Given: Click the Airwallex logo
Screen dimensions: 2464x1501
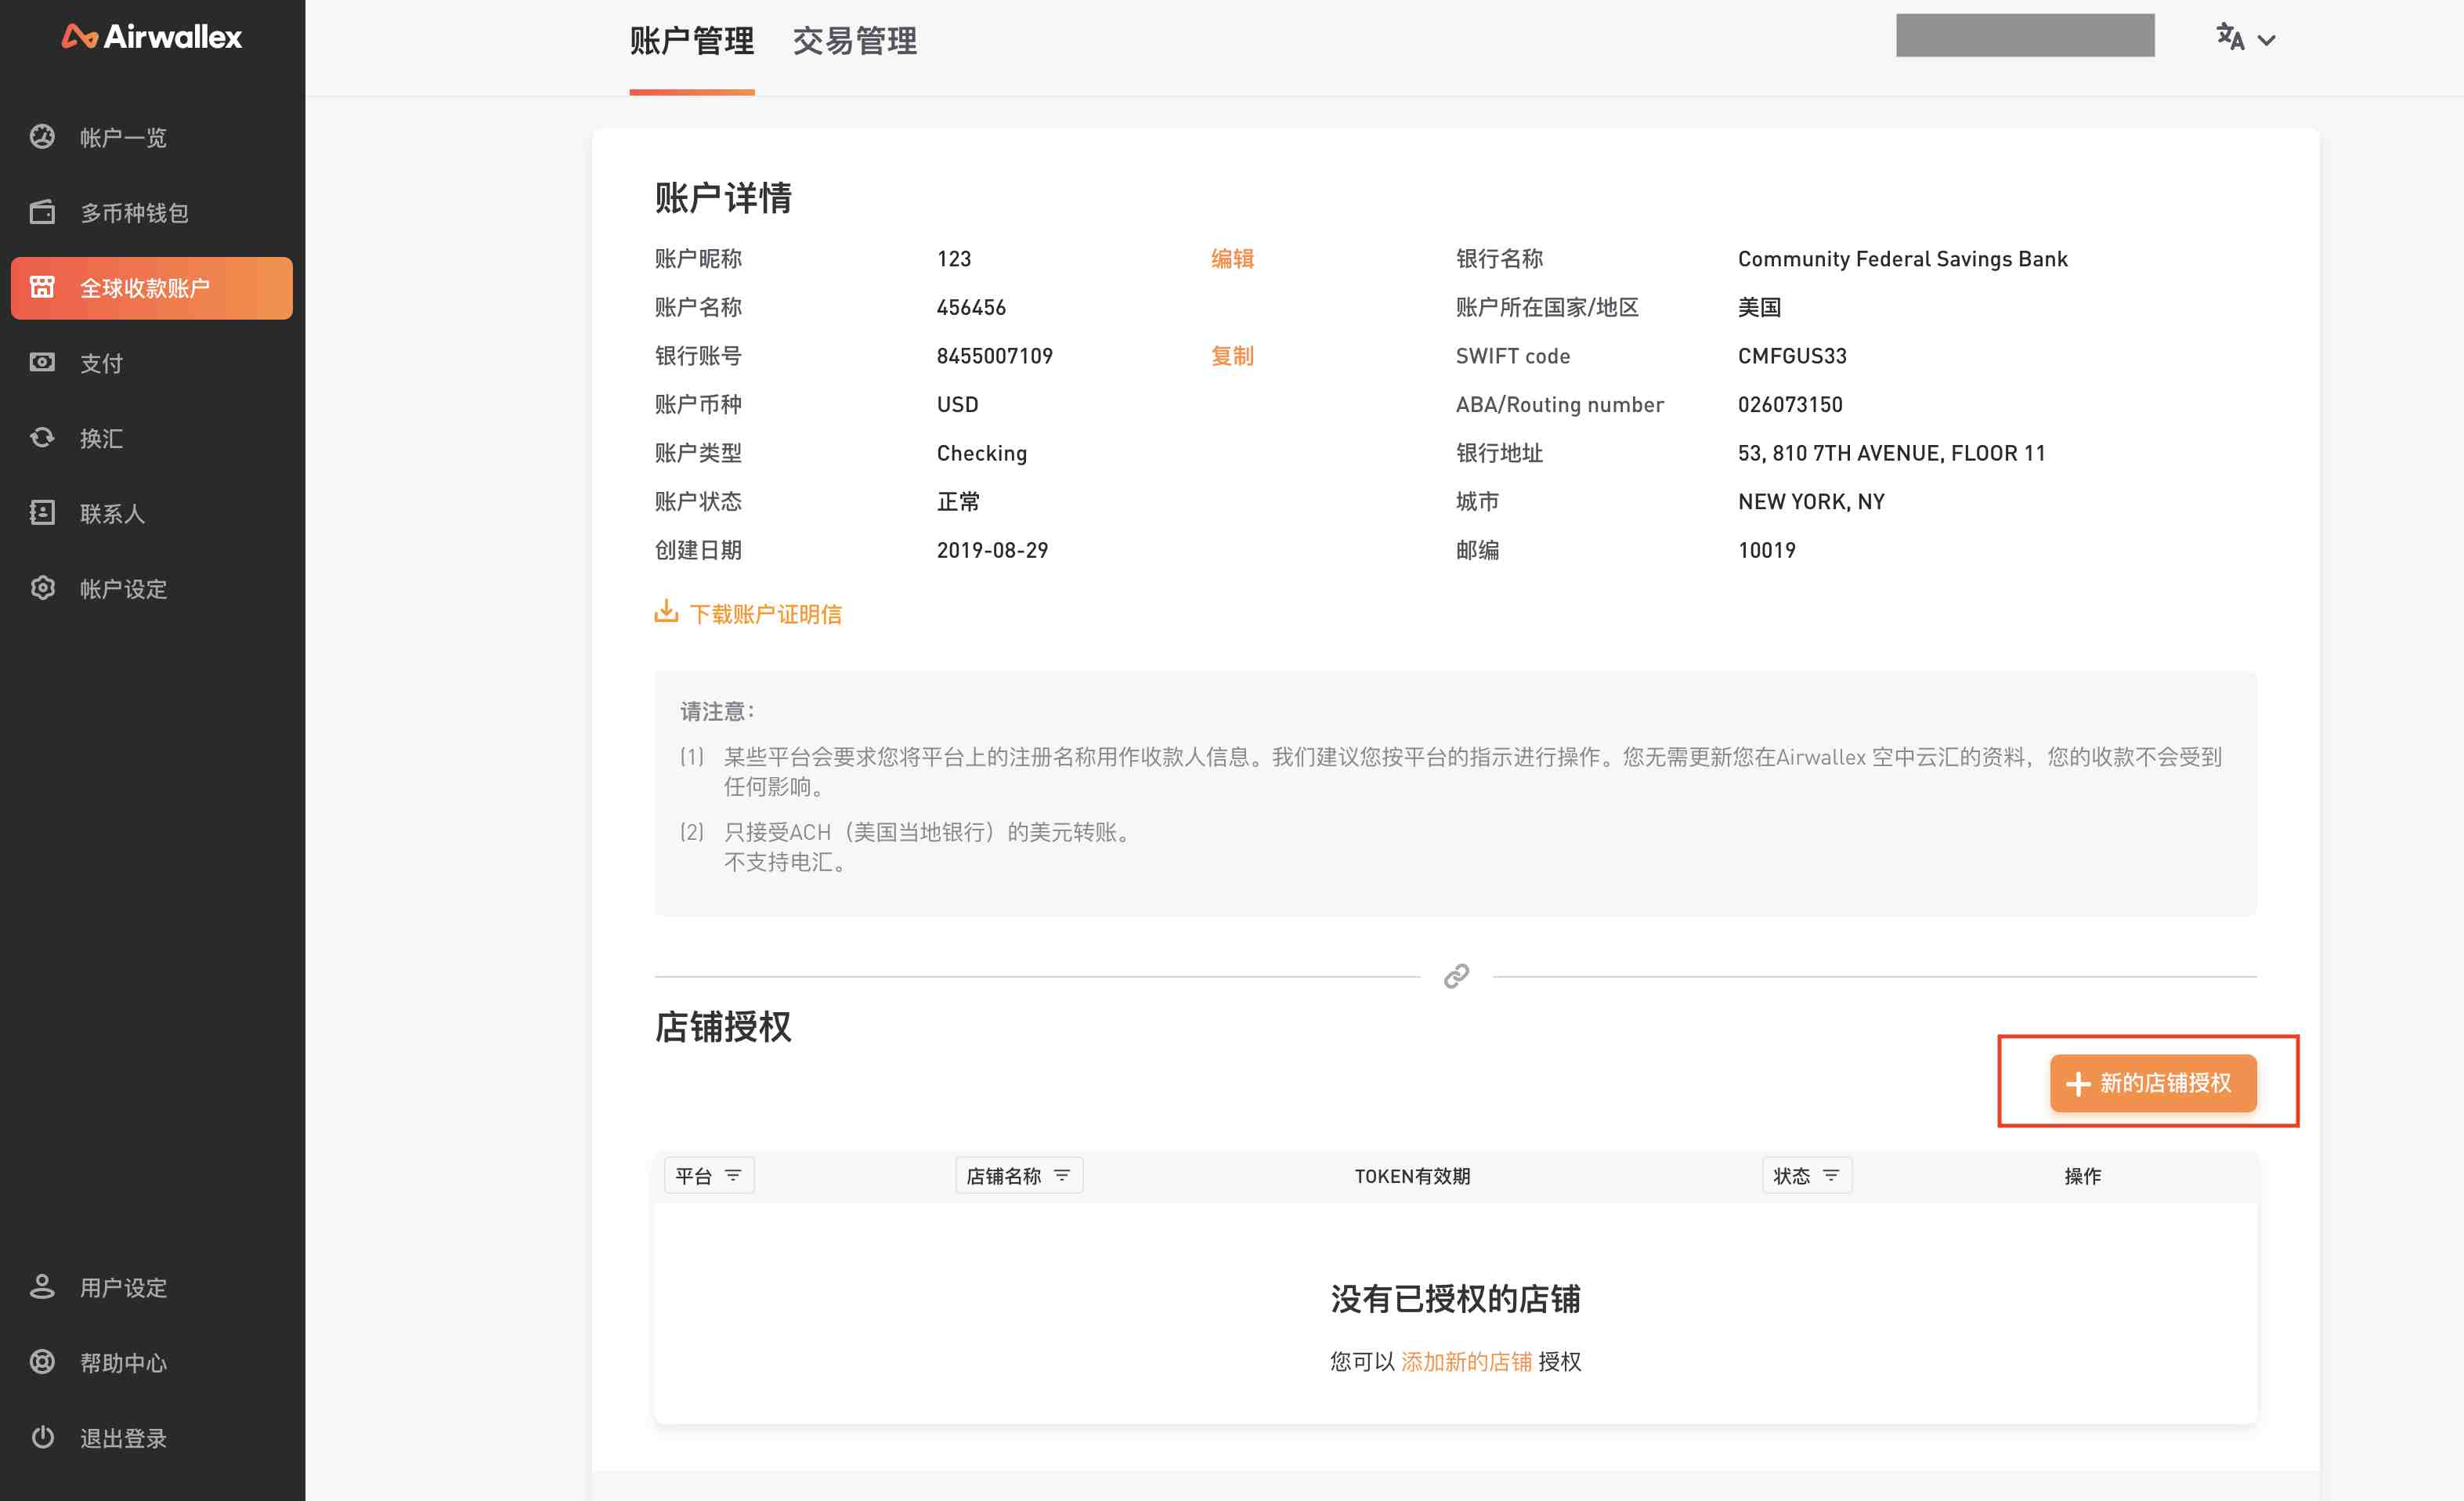Looking at the screenshot, I should pyautogui.click(x=152, y=37).
